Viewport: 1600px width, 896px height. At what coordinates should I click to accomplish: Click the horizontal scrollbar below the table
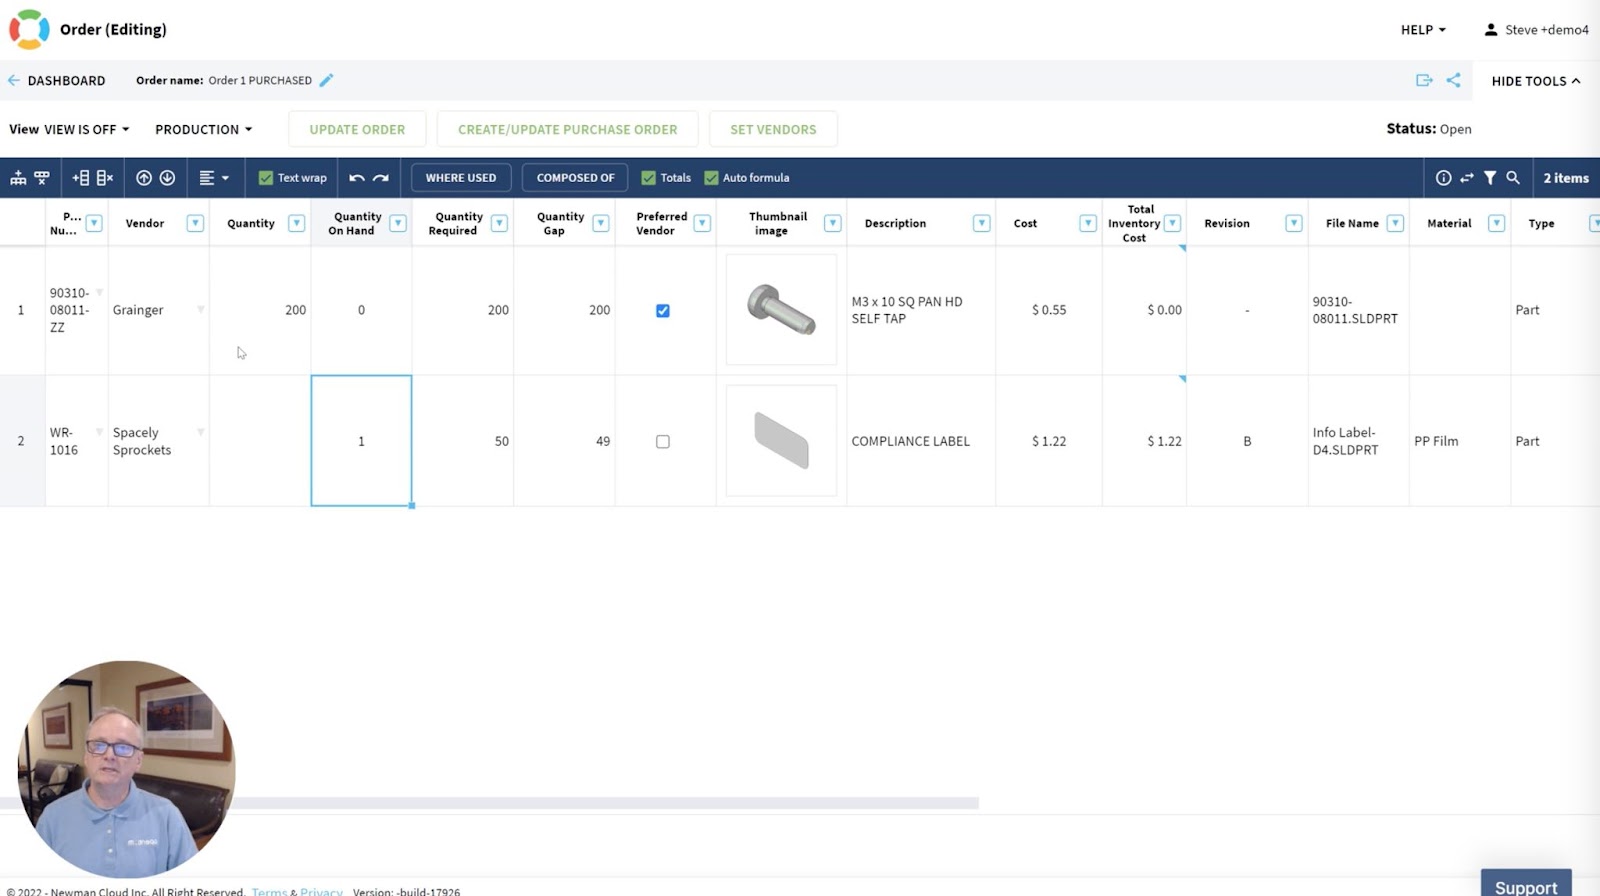(490, 803)
